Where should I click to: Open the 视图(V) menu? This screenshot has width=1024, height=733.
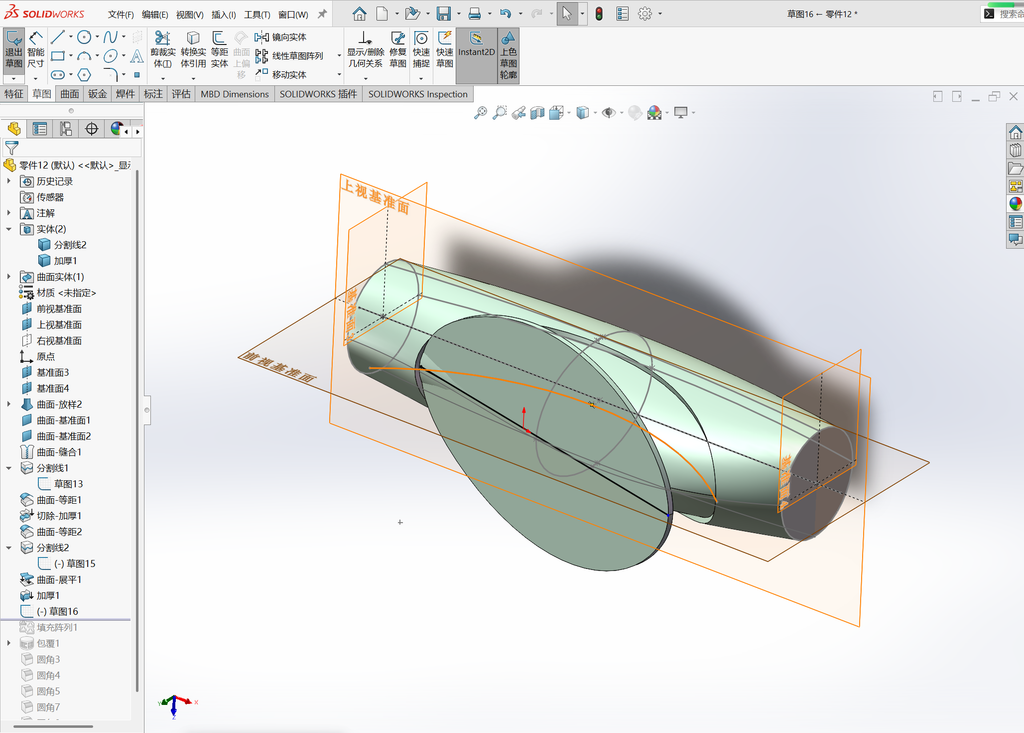tap(189, 14)
